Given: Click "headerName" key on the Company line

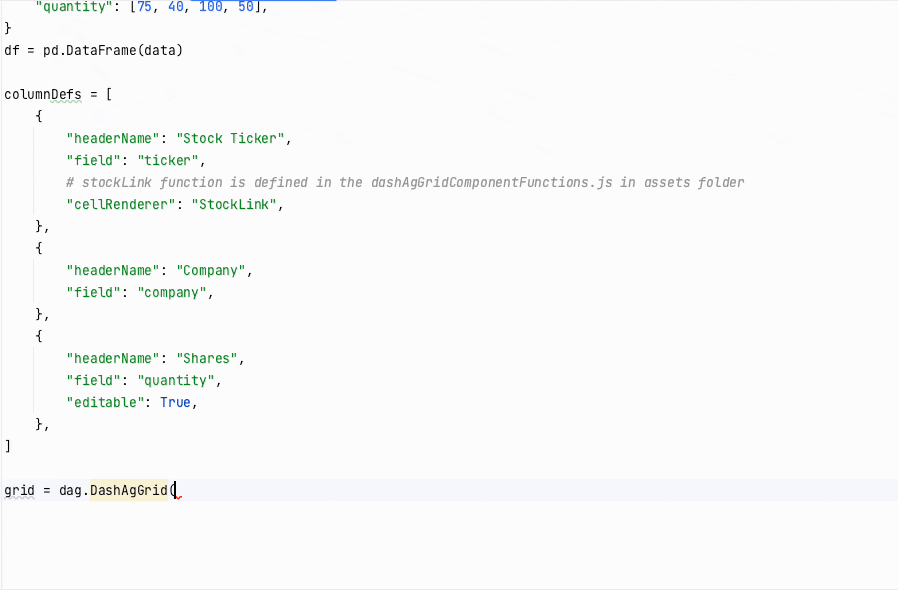Looking at the screenshot, I should [x=113, y=270].
